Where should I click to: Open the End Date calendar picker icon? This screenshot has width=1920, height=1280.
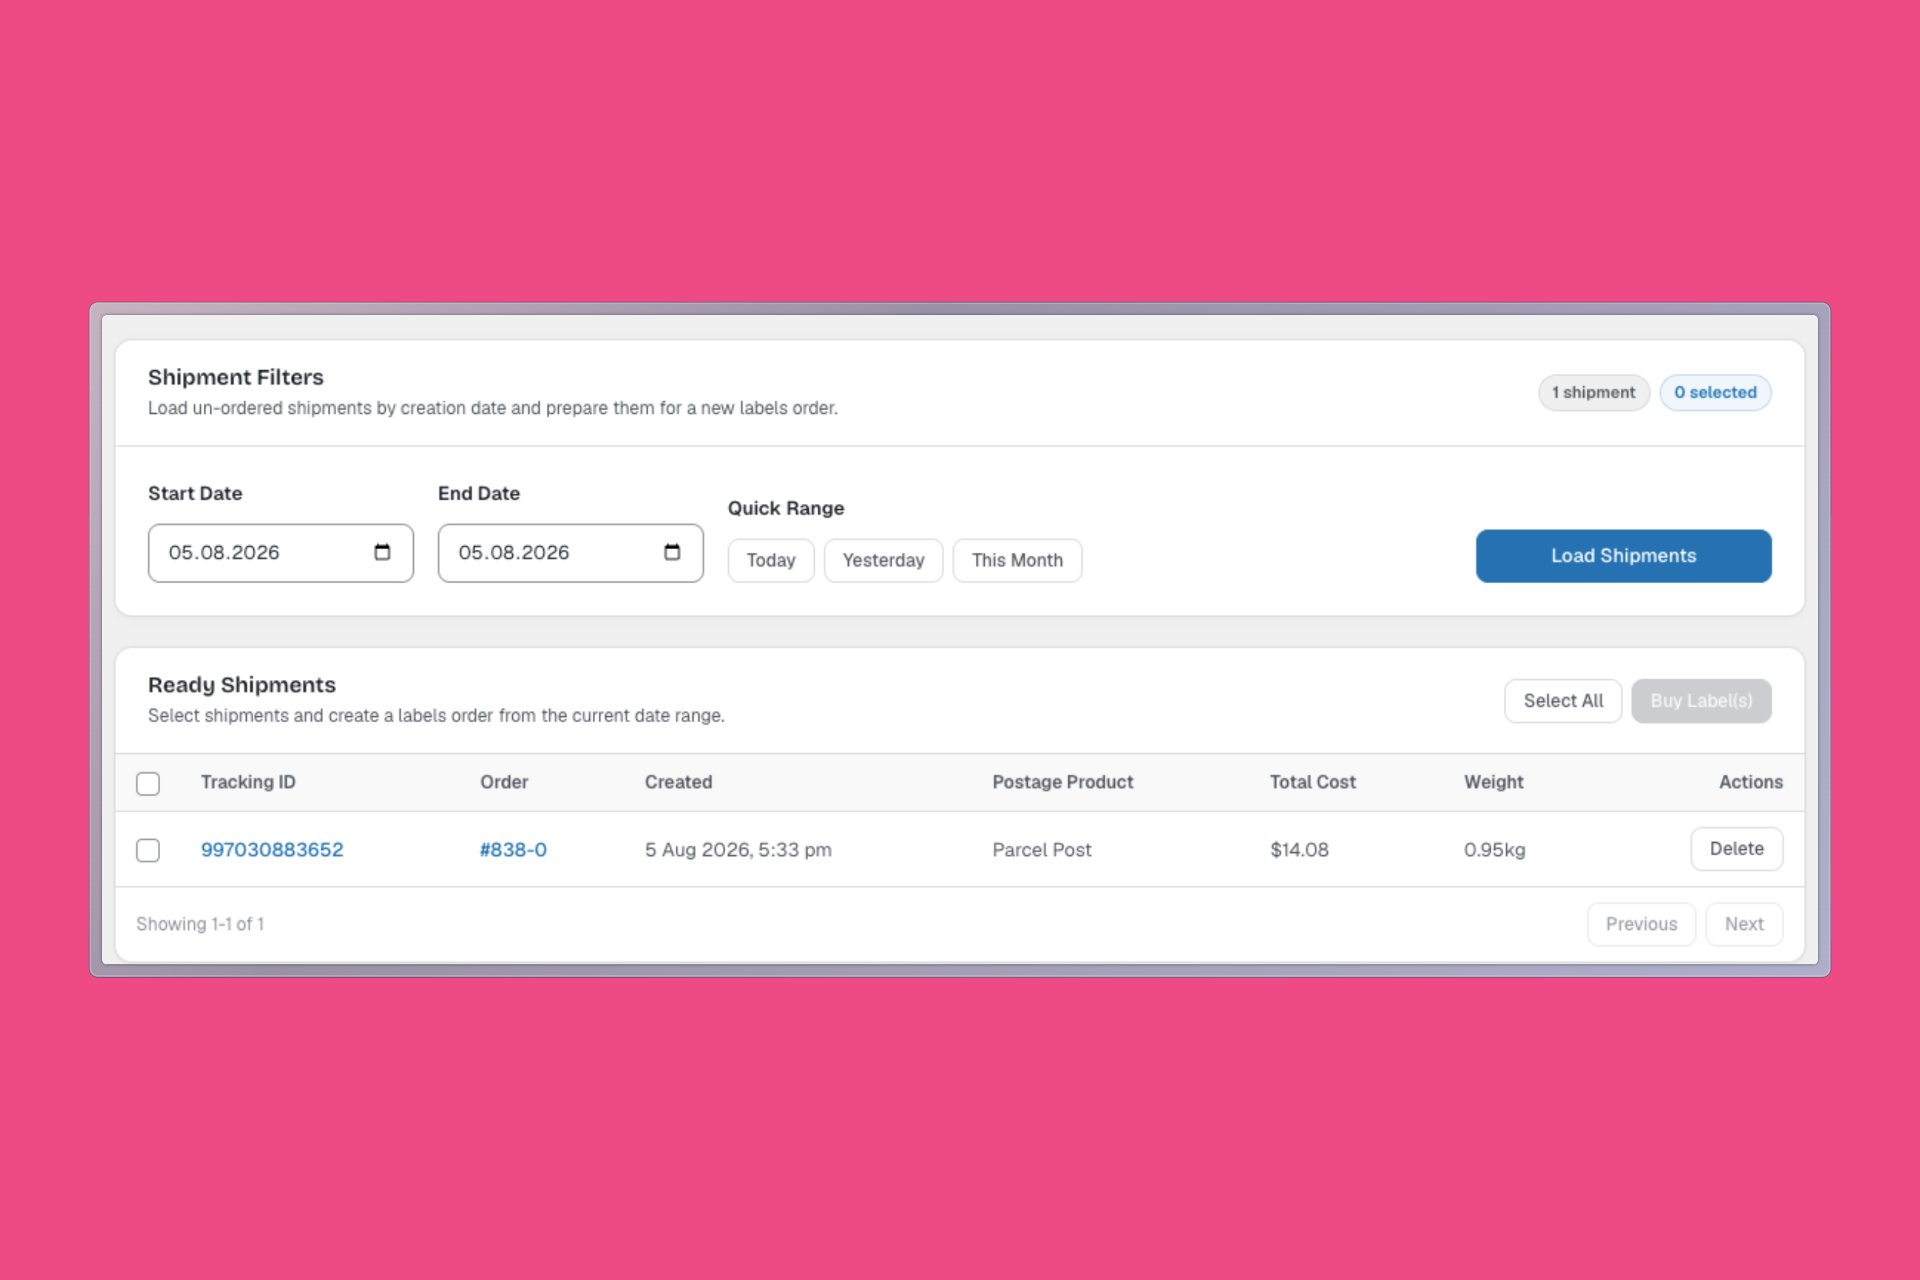click(x=672, y=552)
